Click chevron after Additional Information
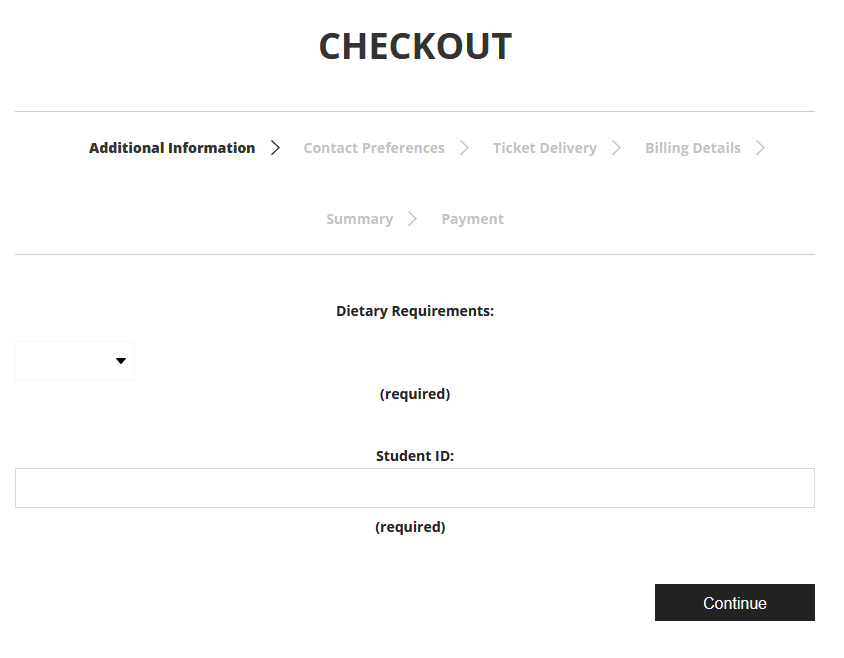The width and height of the screenshot is (844, 658). tap(275, 148)
